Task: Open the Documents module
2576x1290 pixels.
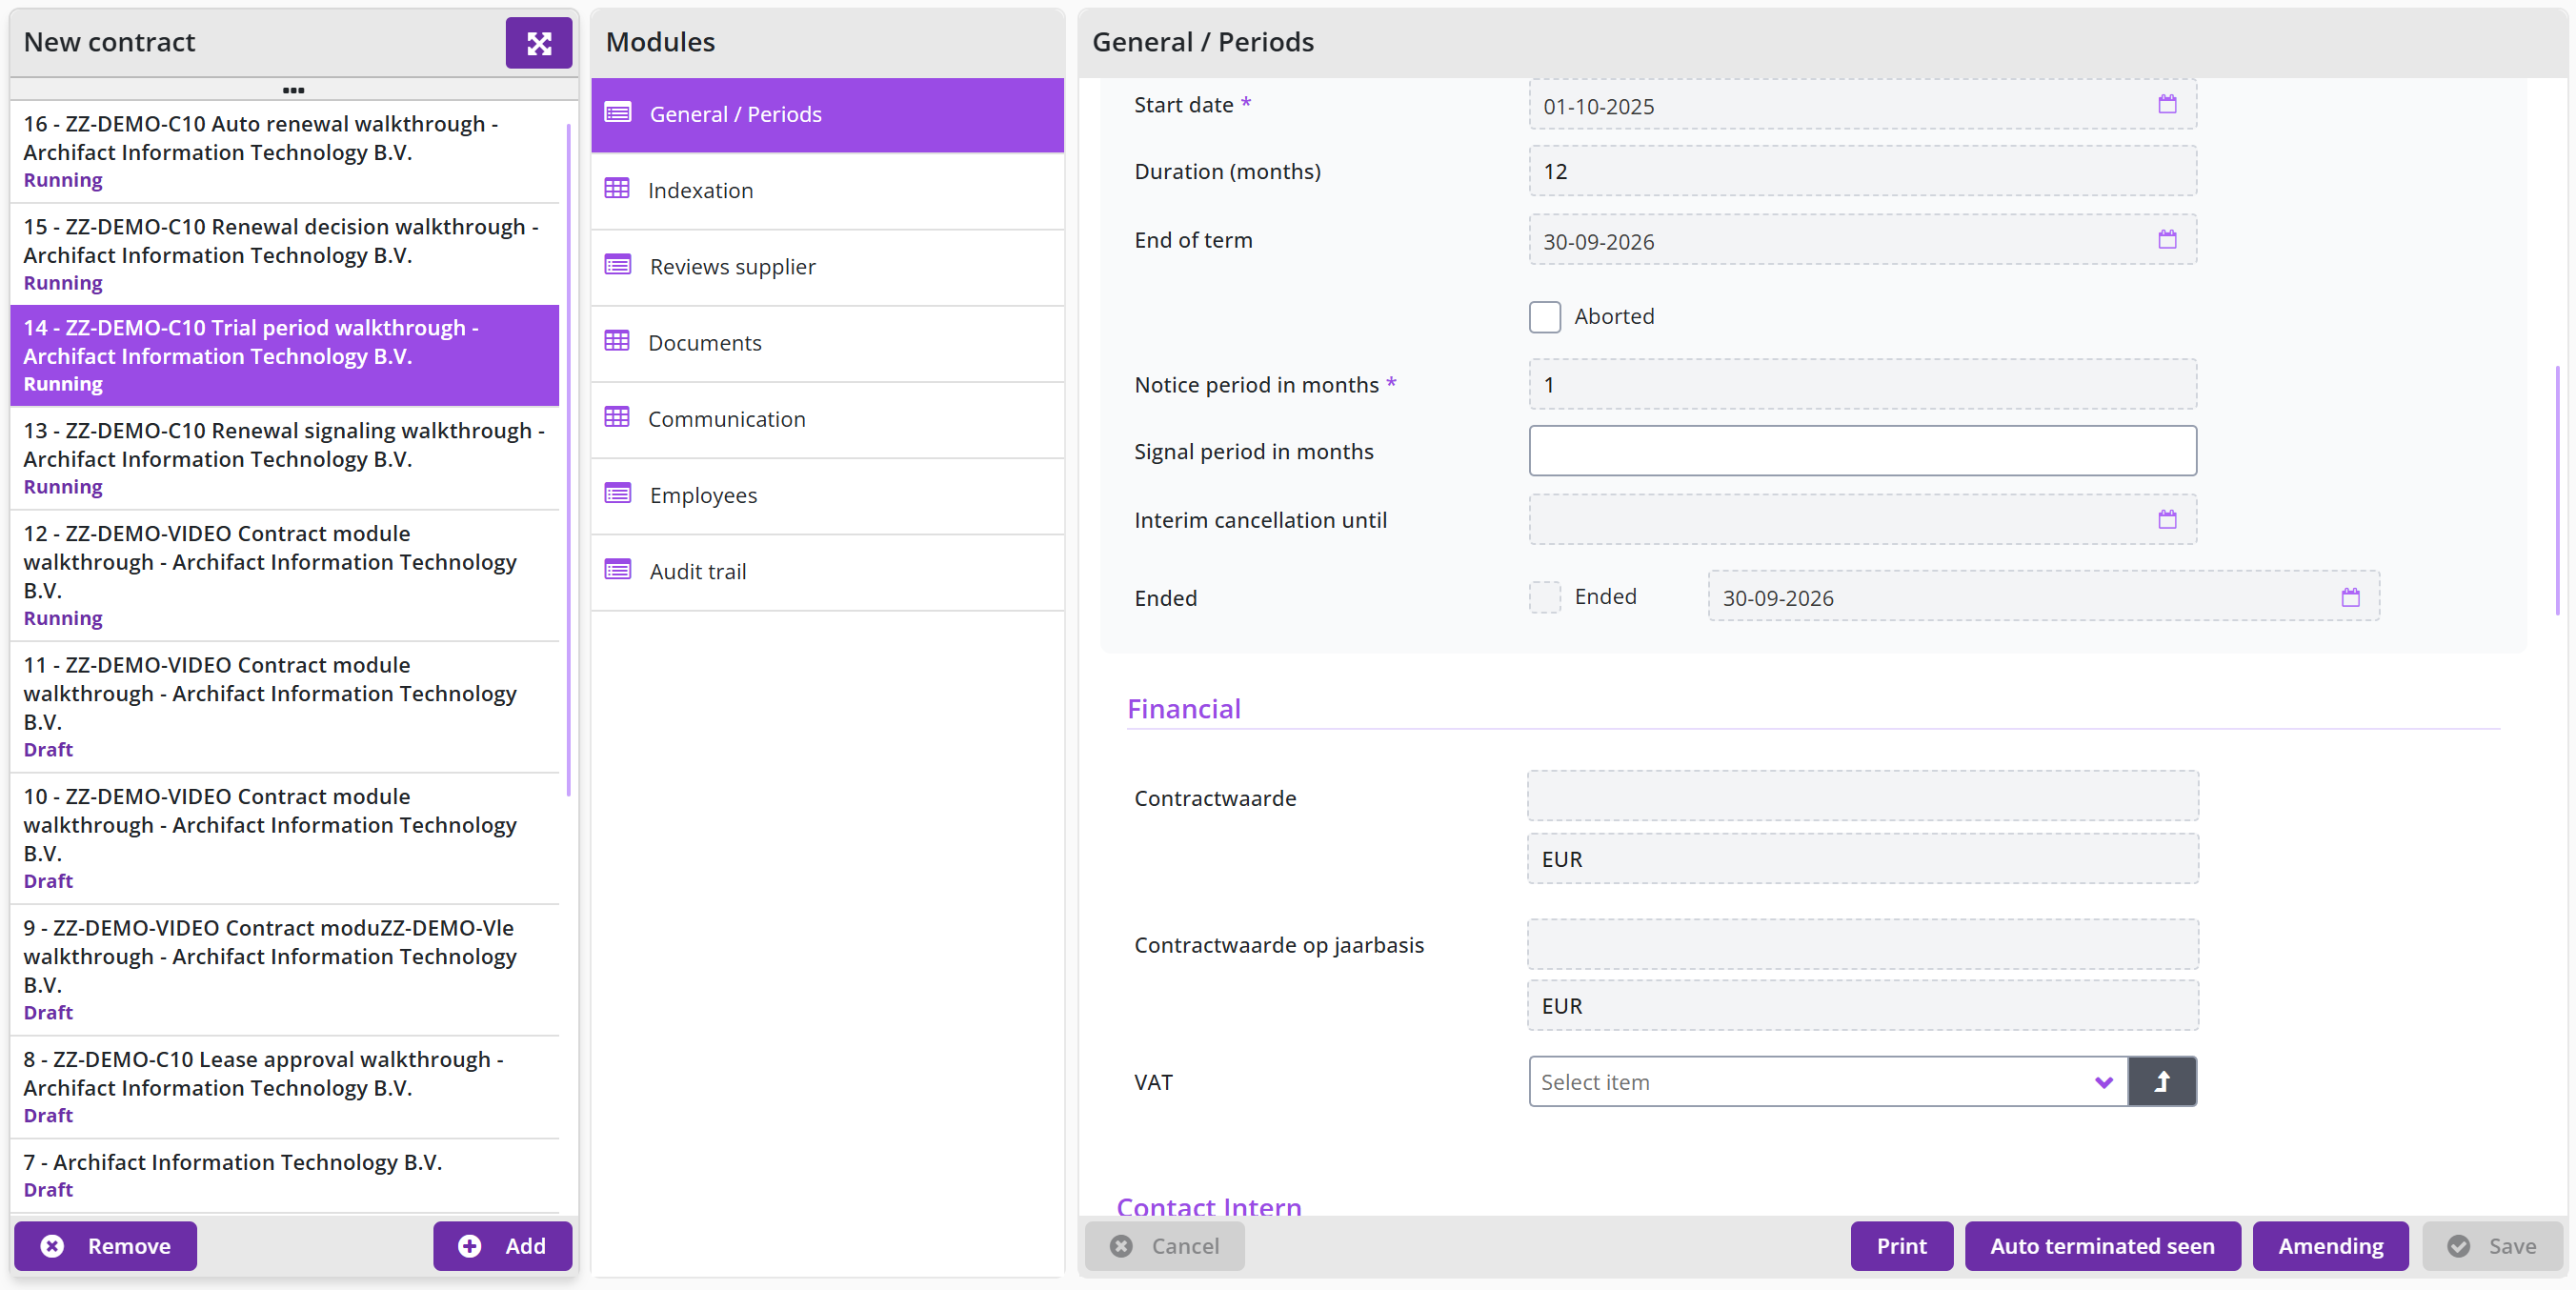Action: (827, 342)
